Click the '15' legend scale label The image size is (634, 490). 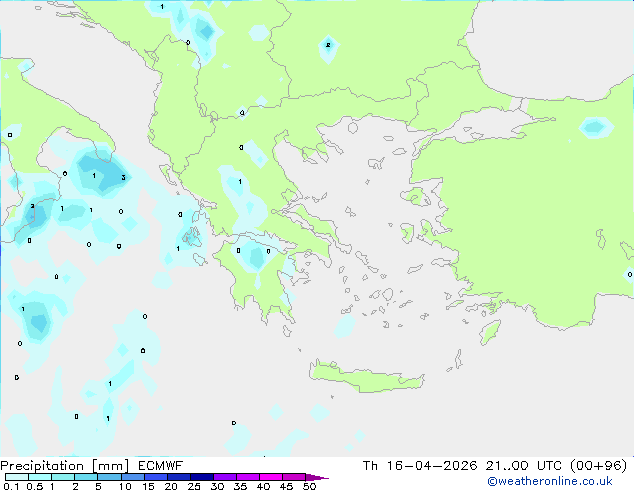point(148,486)
